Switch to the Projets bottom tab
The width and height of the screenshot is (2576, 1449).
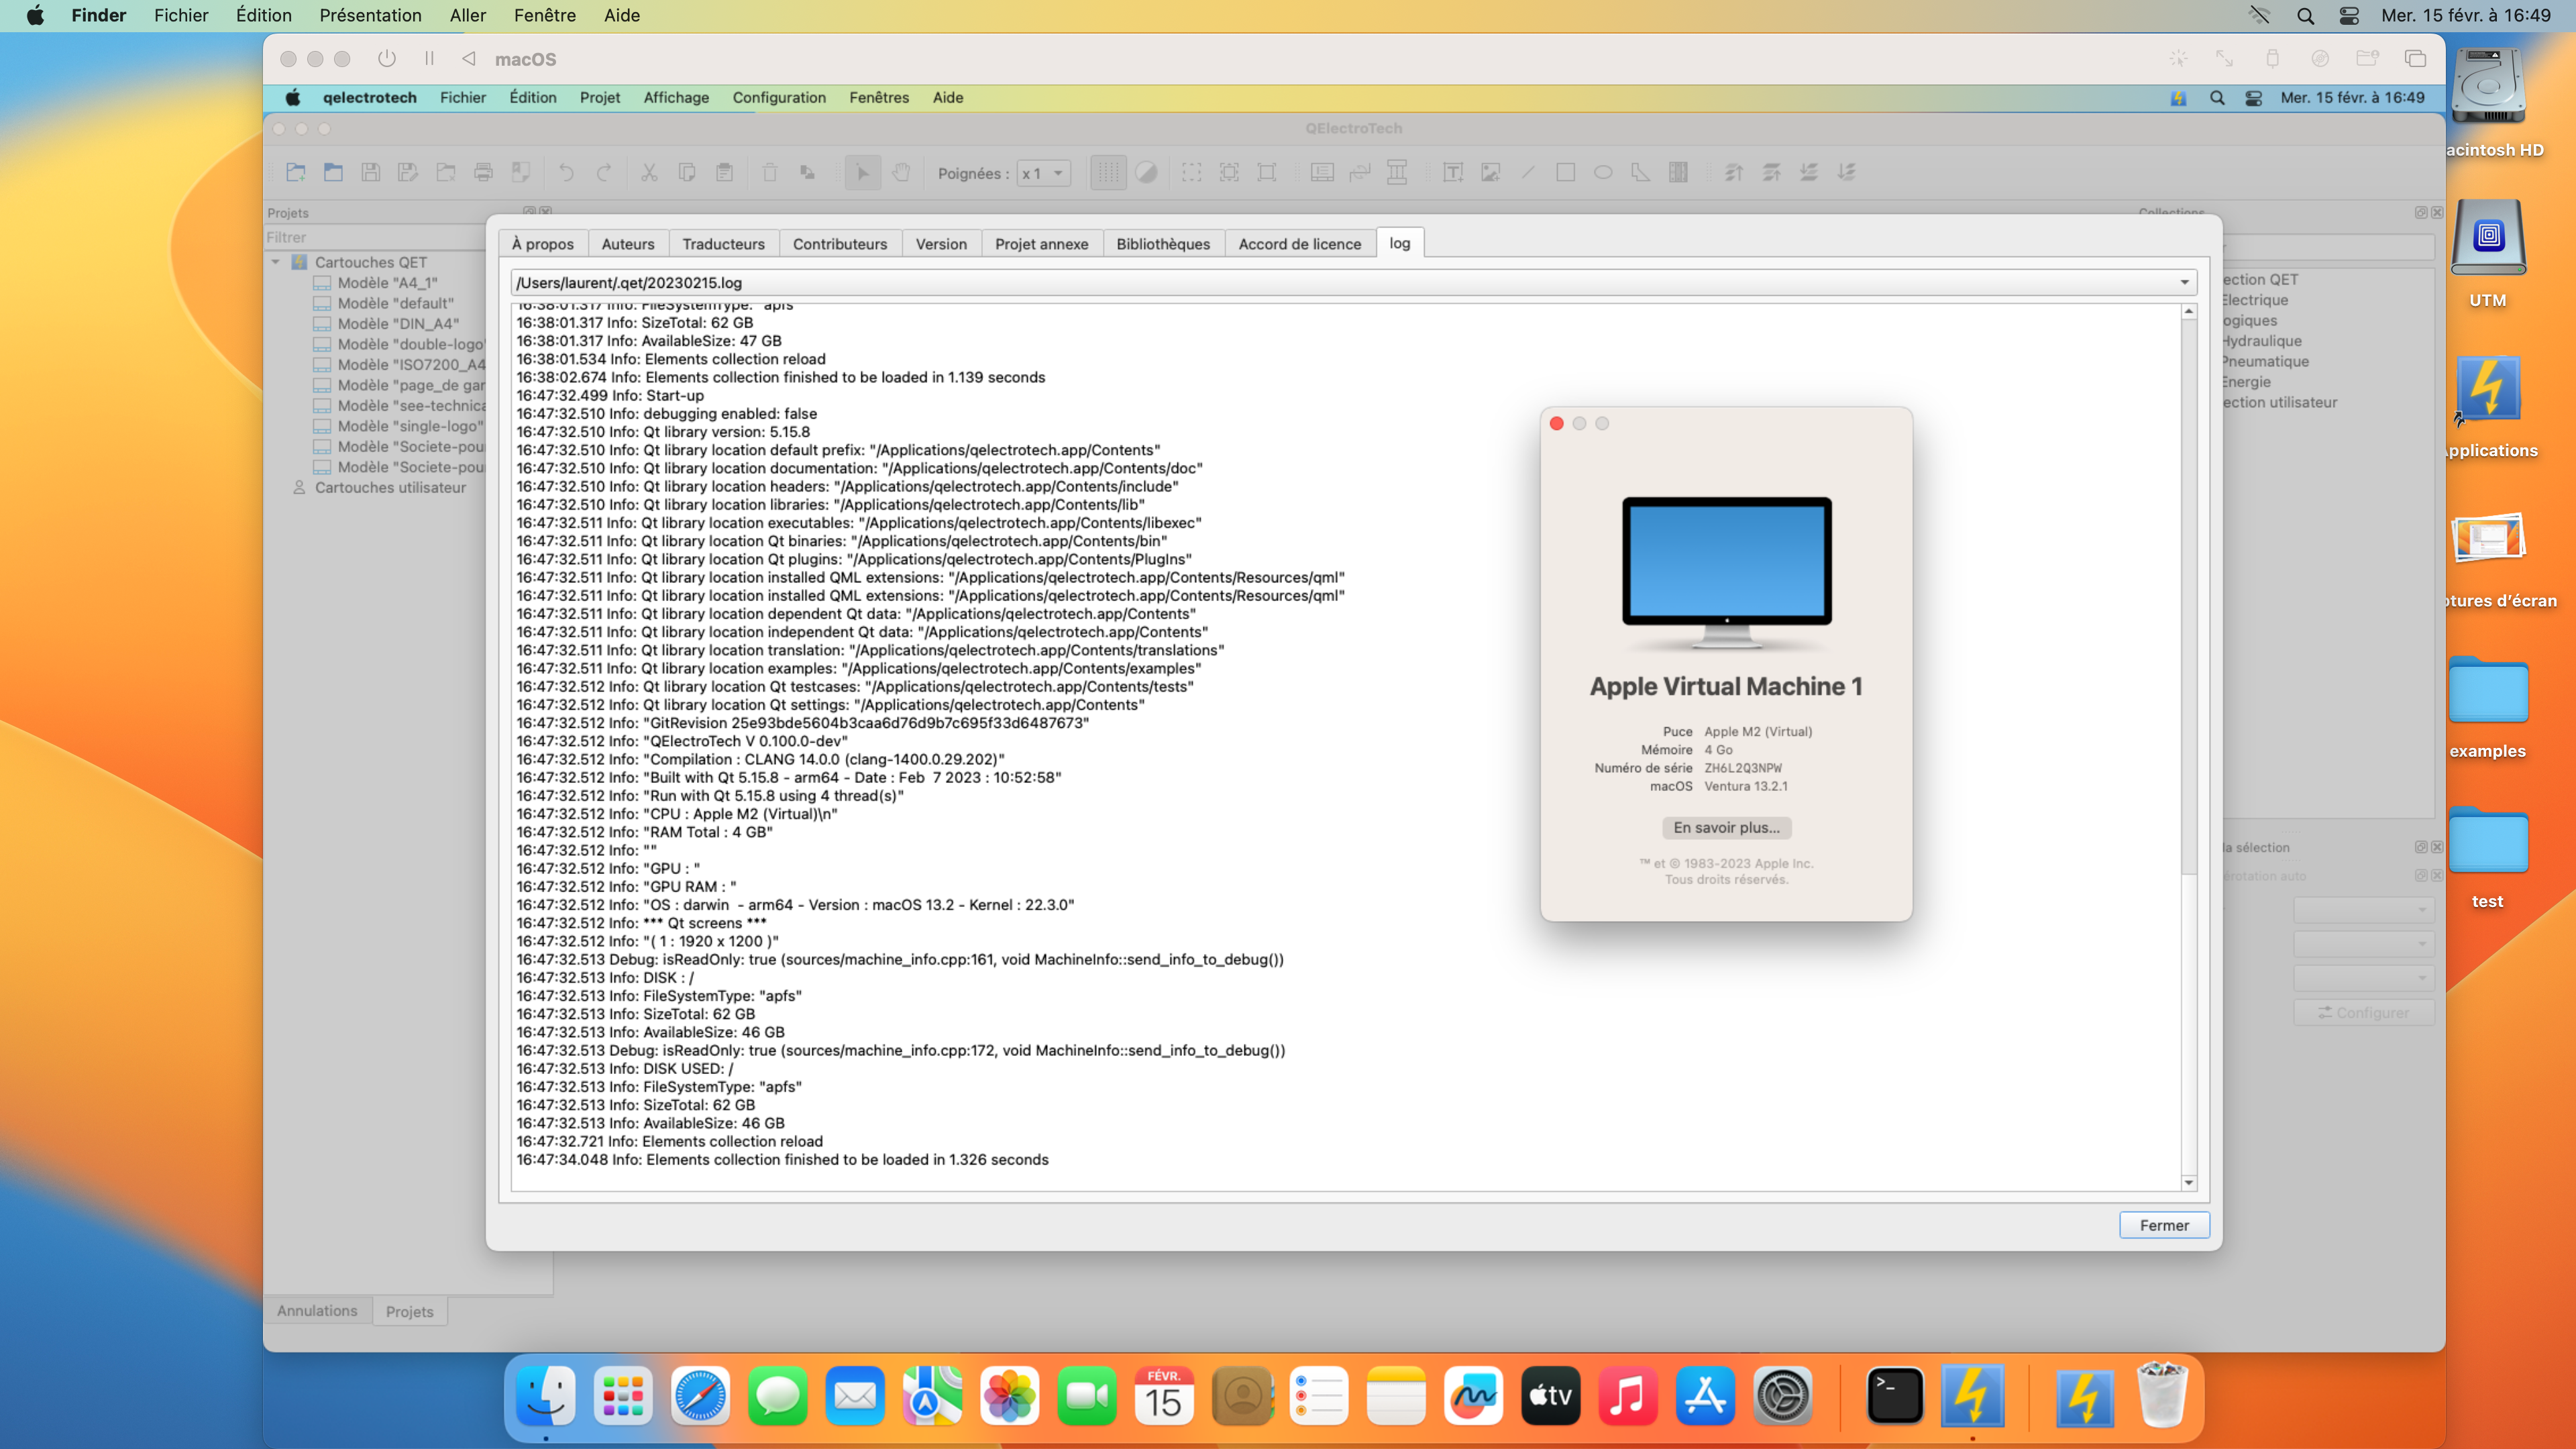(409, 1312)
